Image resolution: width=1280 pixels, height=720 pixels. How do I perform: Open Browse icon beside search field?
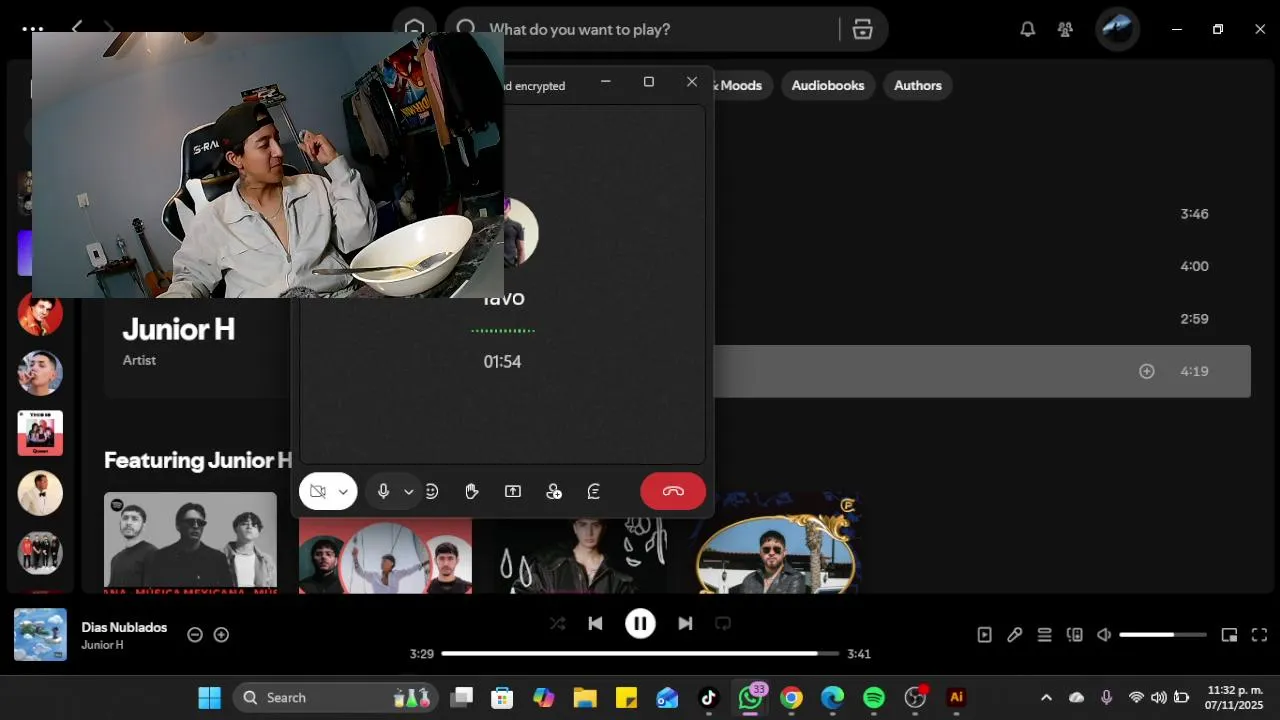coord(862,29)
